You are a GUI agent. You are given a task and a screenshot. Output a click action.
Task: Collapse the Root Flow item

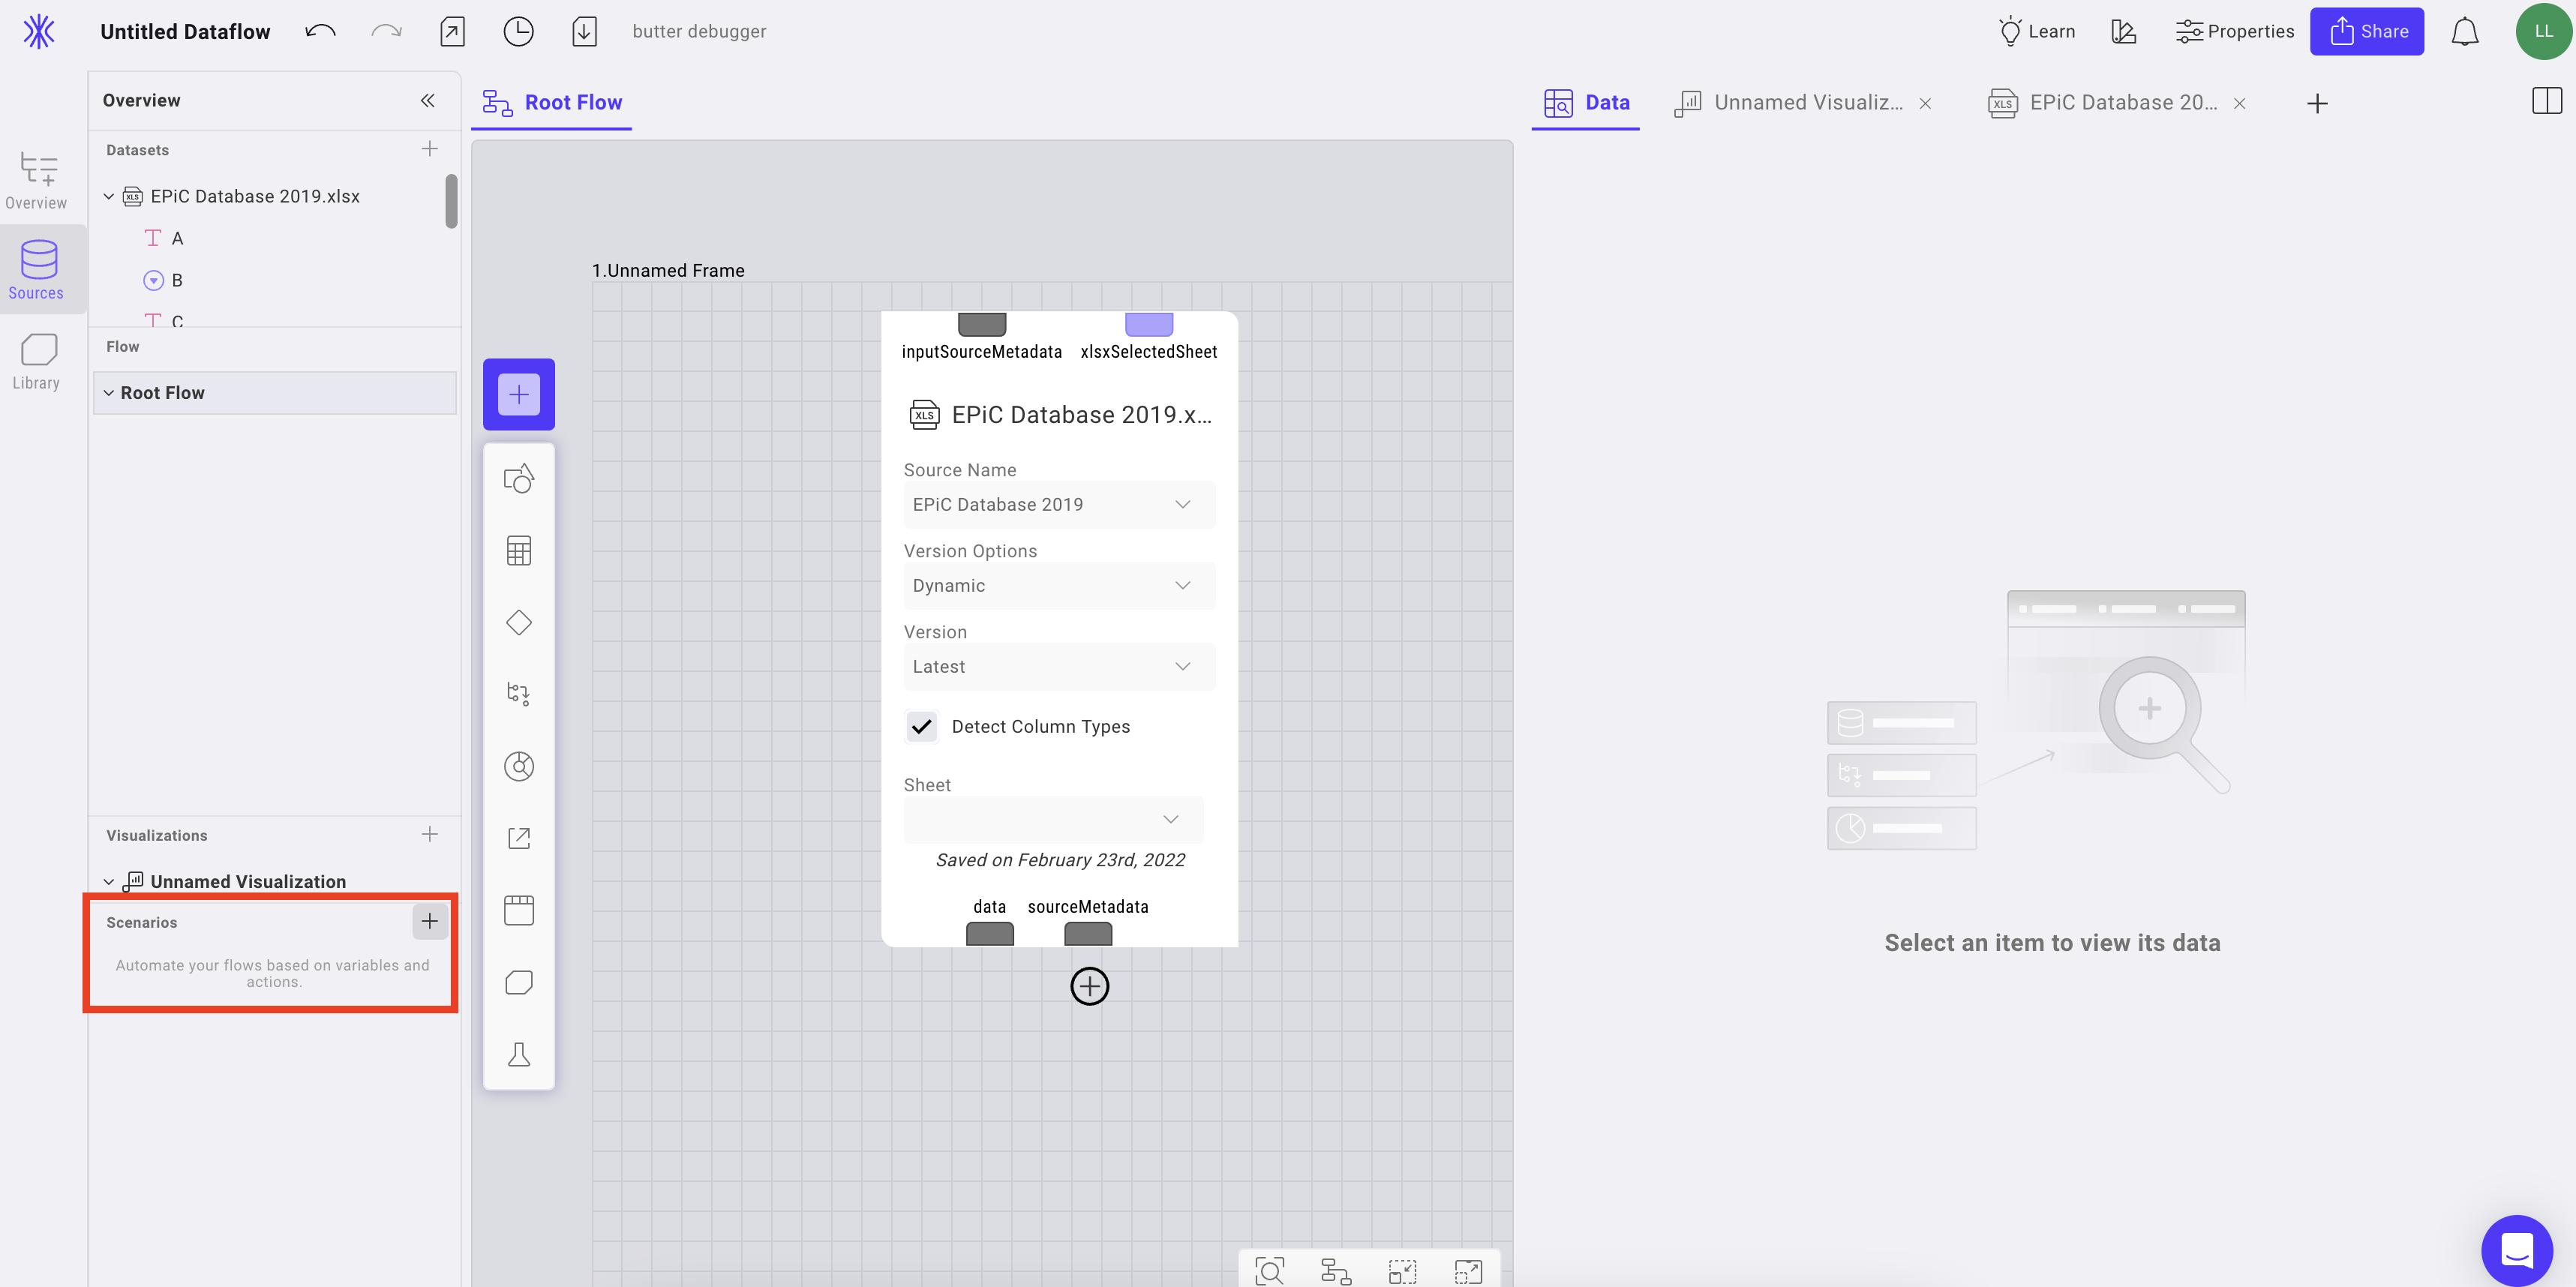tap(109, 393)
